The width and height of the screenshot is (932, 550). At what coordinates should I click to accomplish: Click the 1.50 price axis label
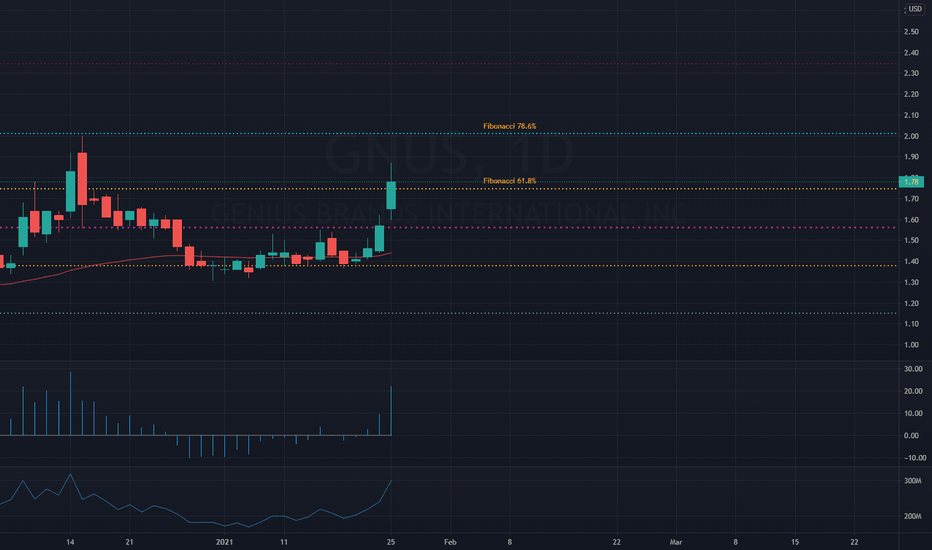point(911,240)
